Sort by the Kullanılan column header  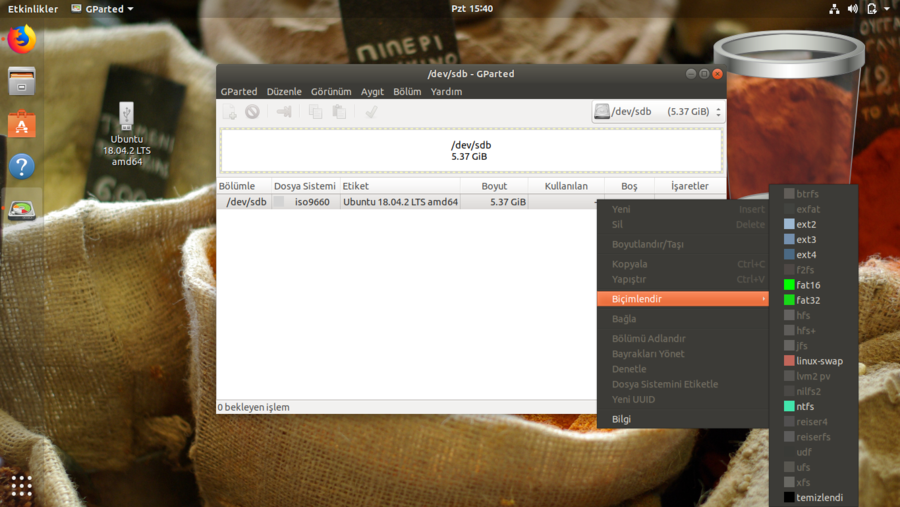pyautogui.click(x=566, y=186)
